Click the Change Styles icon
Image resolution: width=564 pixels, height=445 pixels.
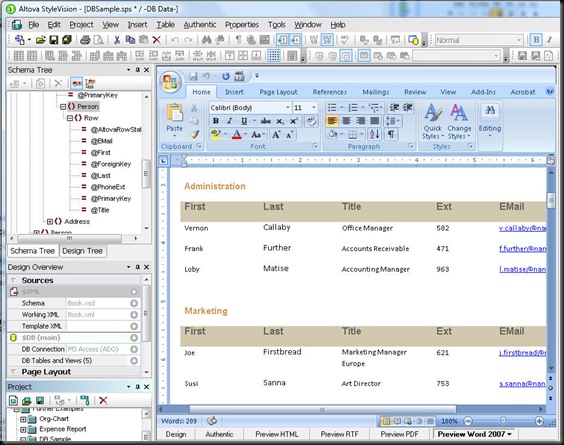[459, 122]
